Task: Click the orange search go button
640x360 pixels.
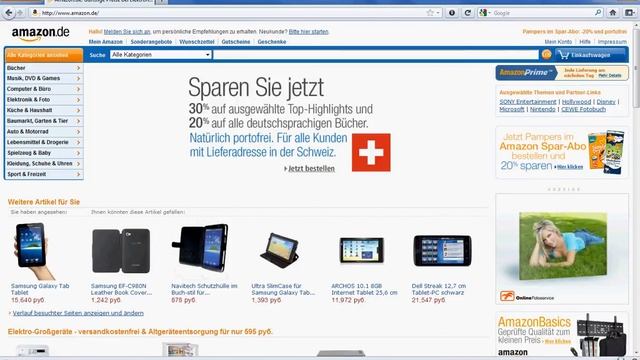Action: click(546, 54)
